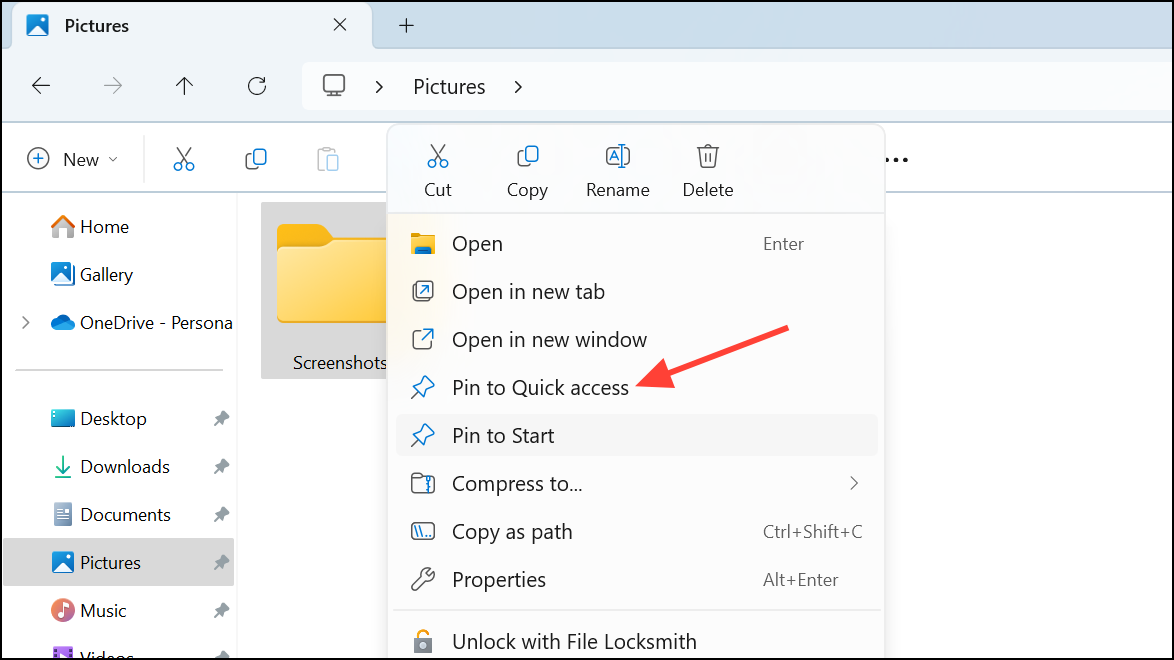Open the See more ellipsis menu
Image resolution: width=1174 pixels, height=660 pixels.
click(x=895, y=159)
